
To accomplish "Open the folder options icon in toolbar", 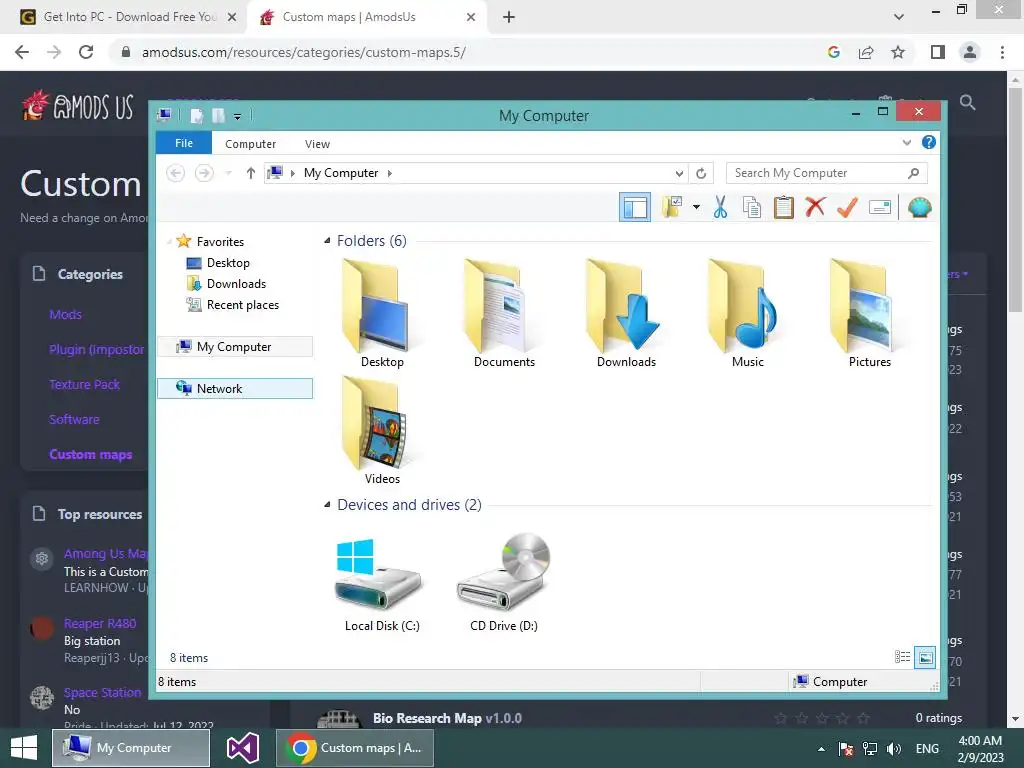I will pos(671,208).
